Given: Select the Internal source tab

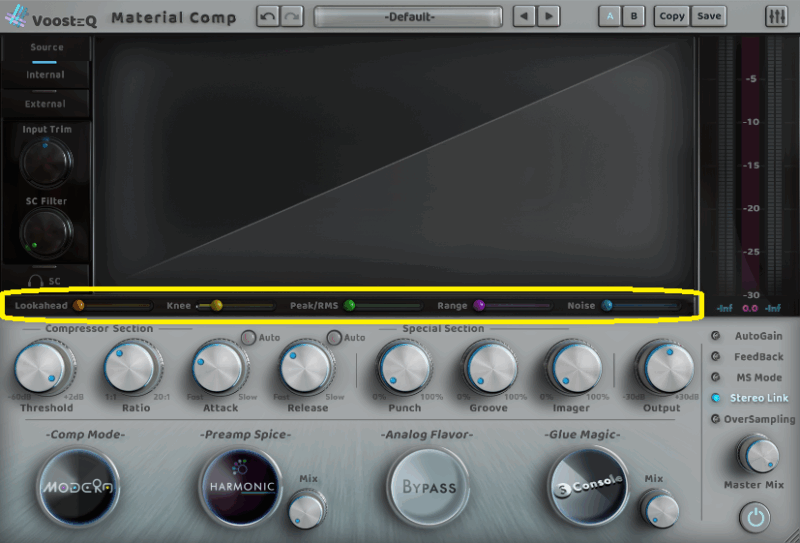Looking at the screenshot, I should [x=45, y=75].
